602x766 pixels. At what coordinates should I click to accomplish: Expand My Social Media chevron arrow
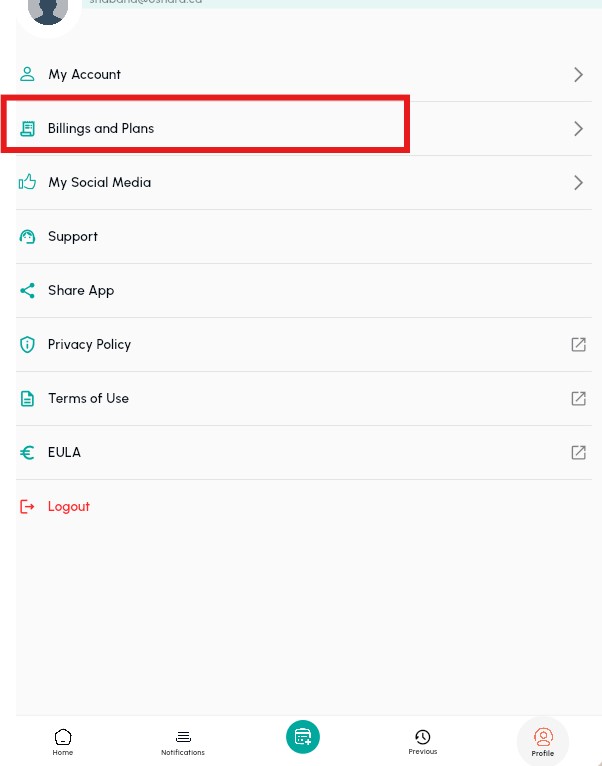(578, 182)
